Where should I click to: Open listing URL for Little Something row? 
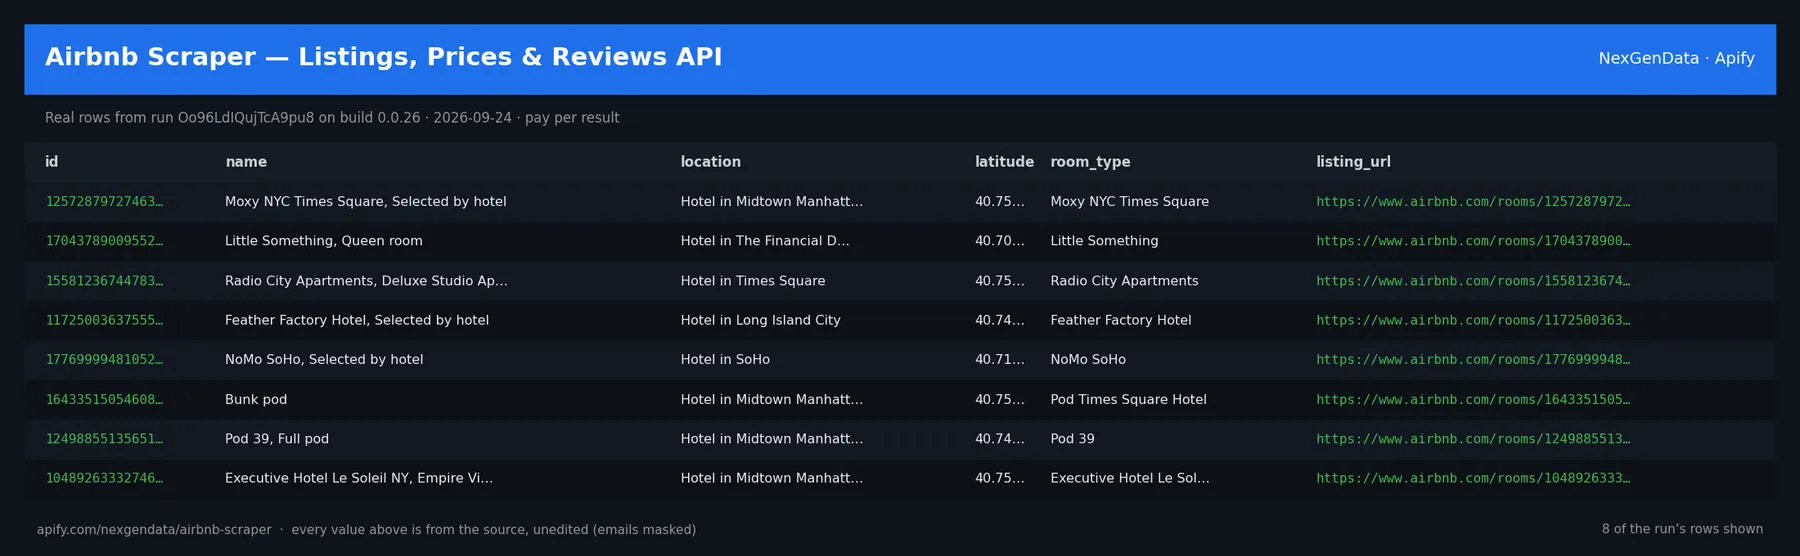tap(1473, 241)
